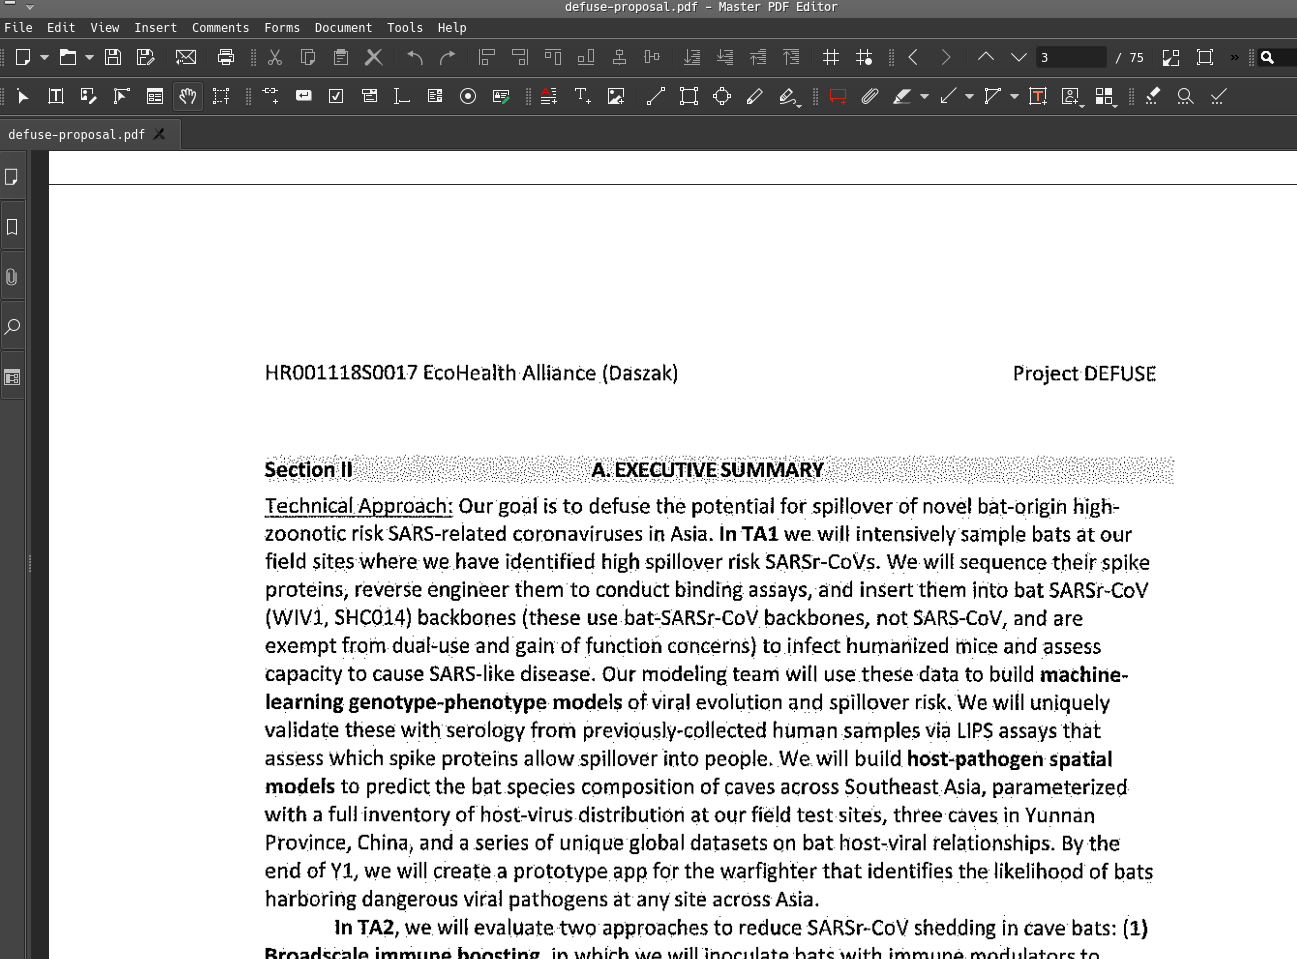Click the fit page zoom icon
Screen dimensions: 1297x959
click(x=1171, y=57)
